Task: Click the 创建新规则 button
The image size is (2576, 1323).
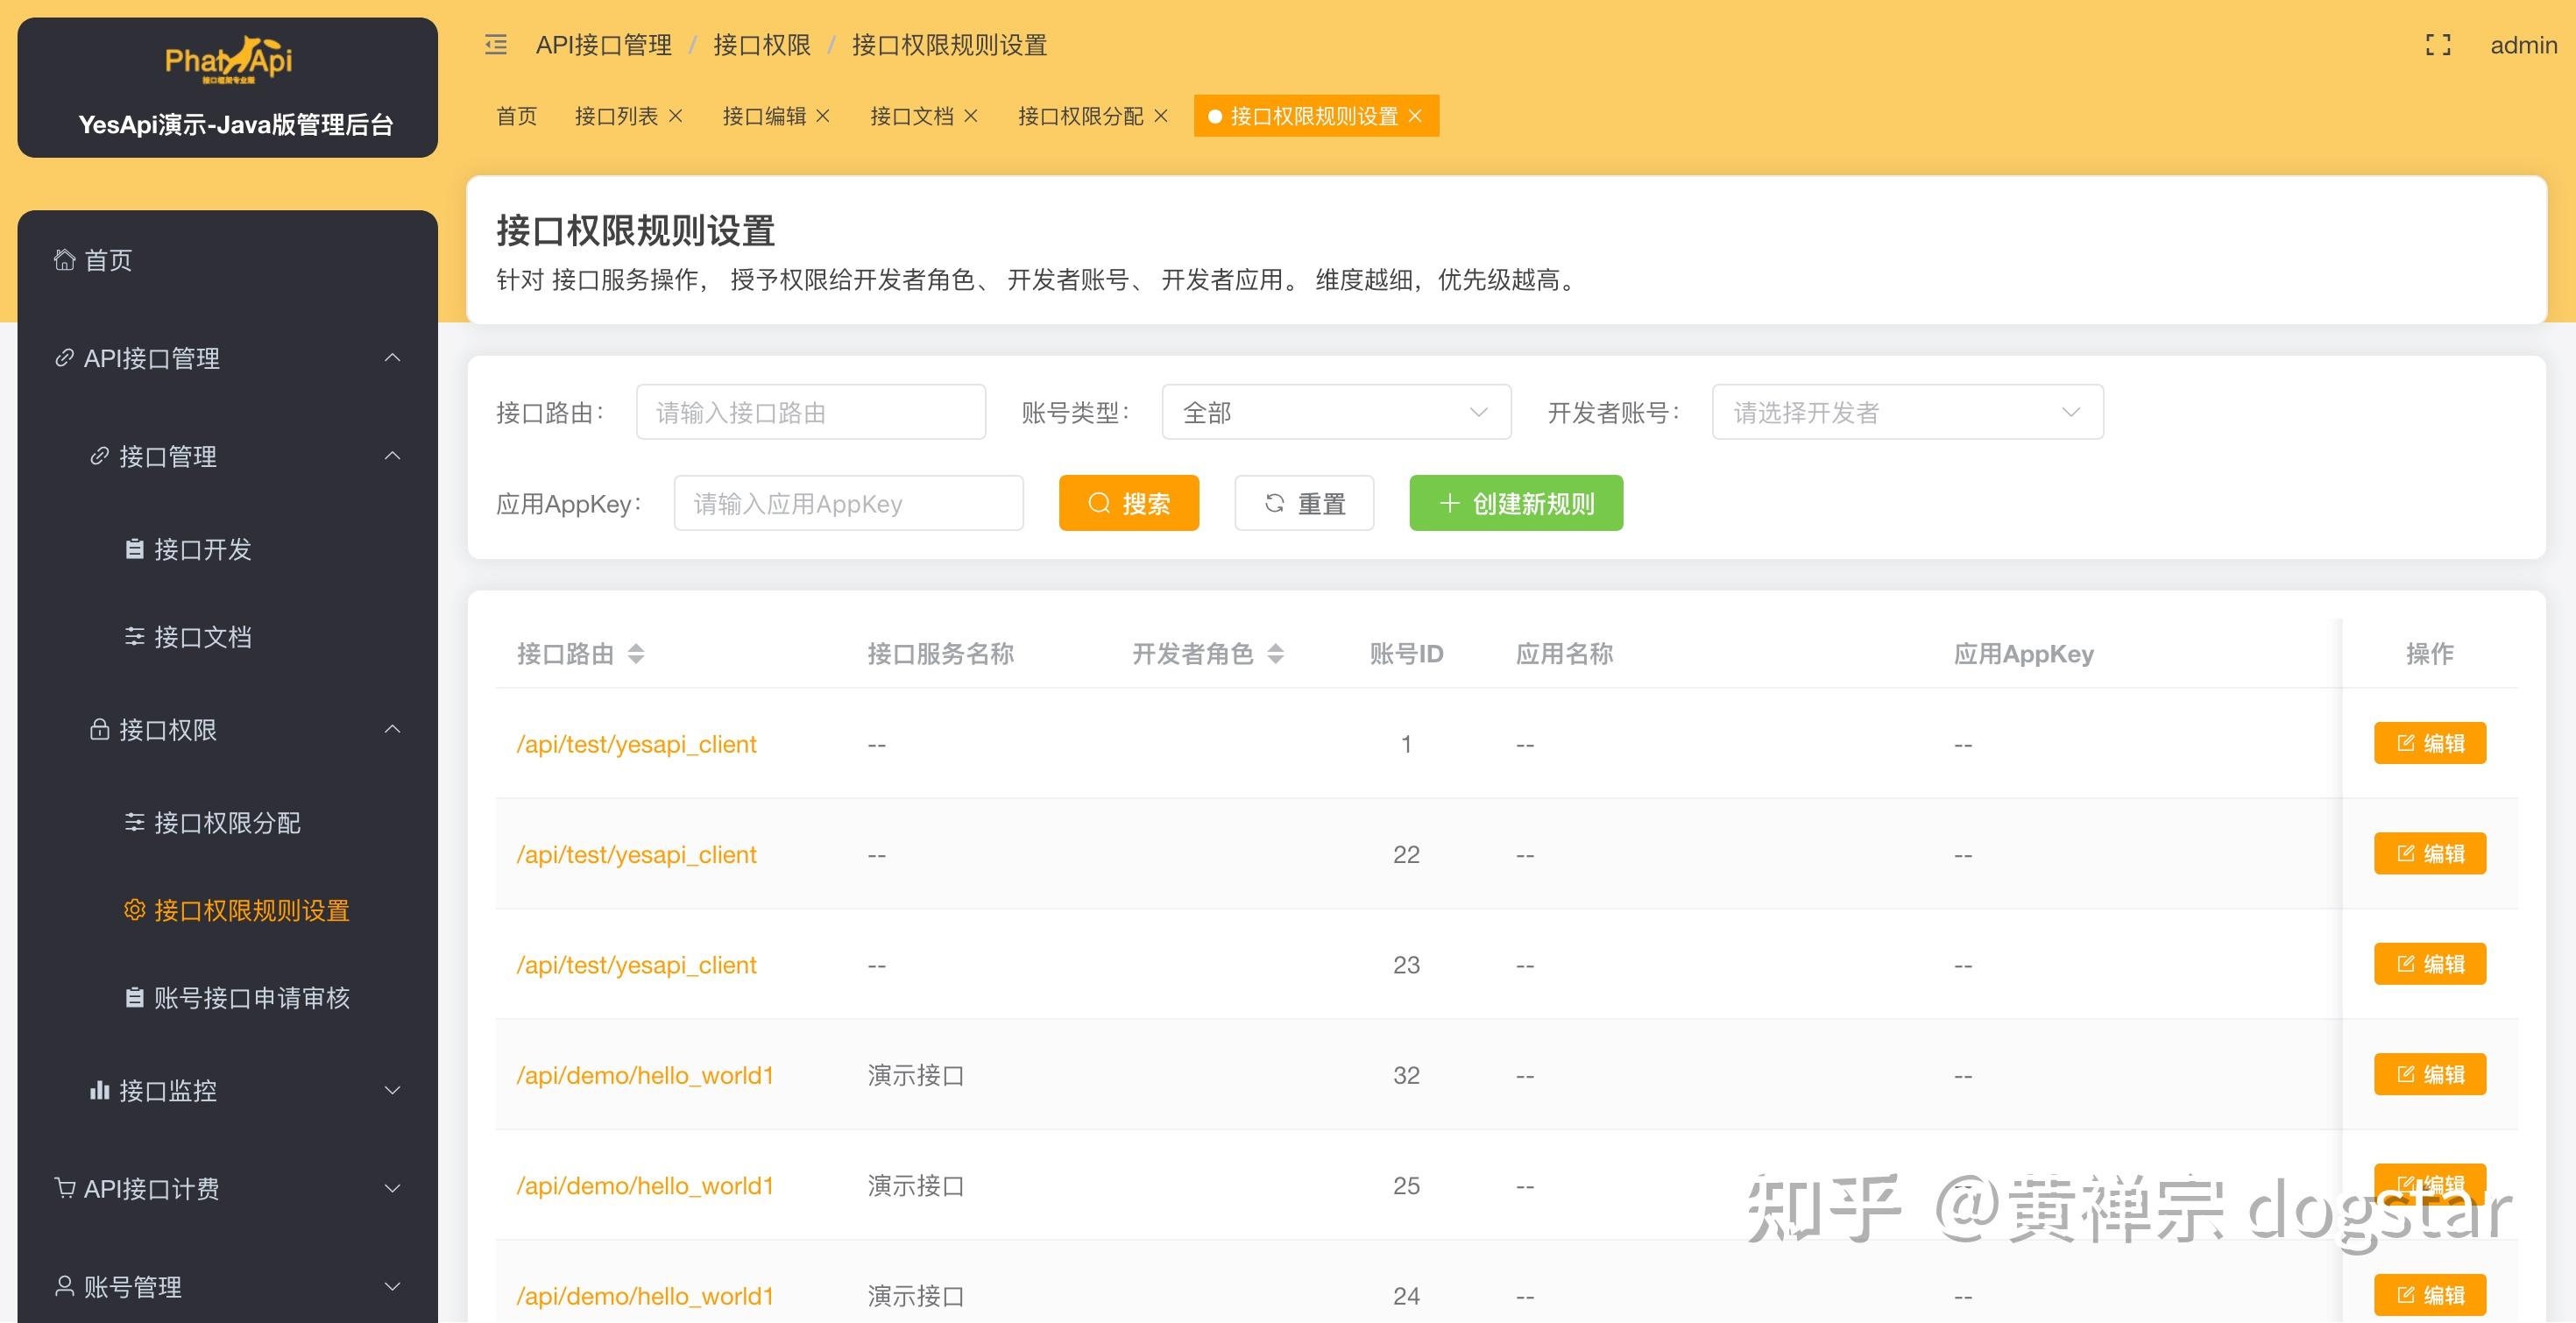Action: [1515, 503]
